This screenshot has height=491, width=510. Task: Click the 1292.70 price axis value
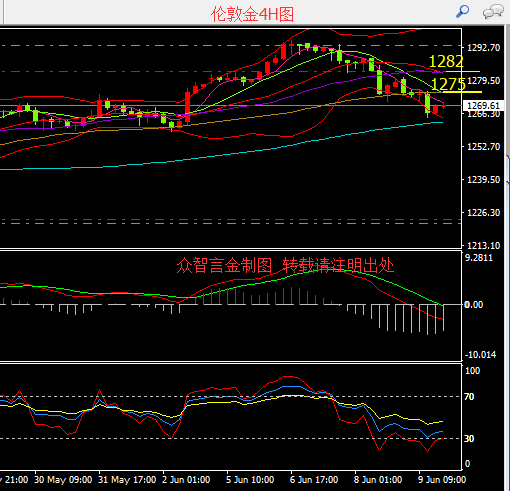click(x=483, y=48)
